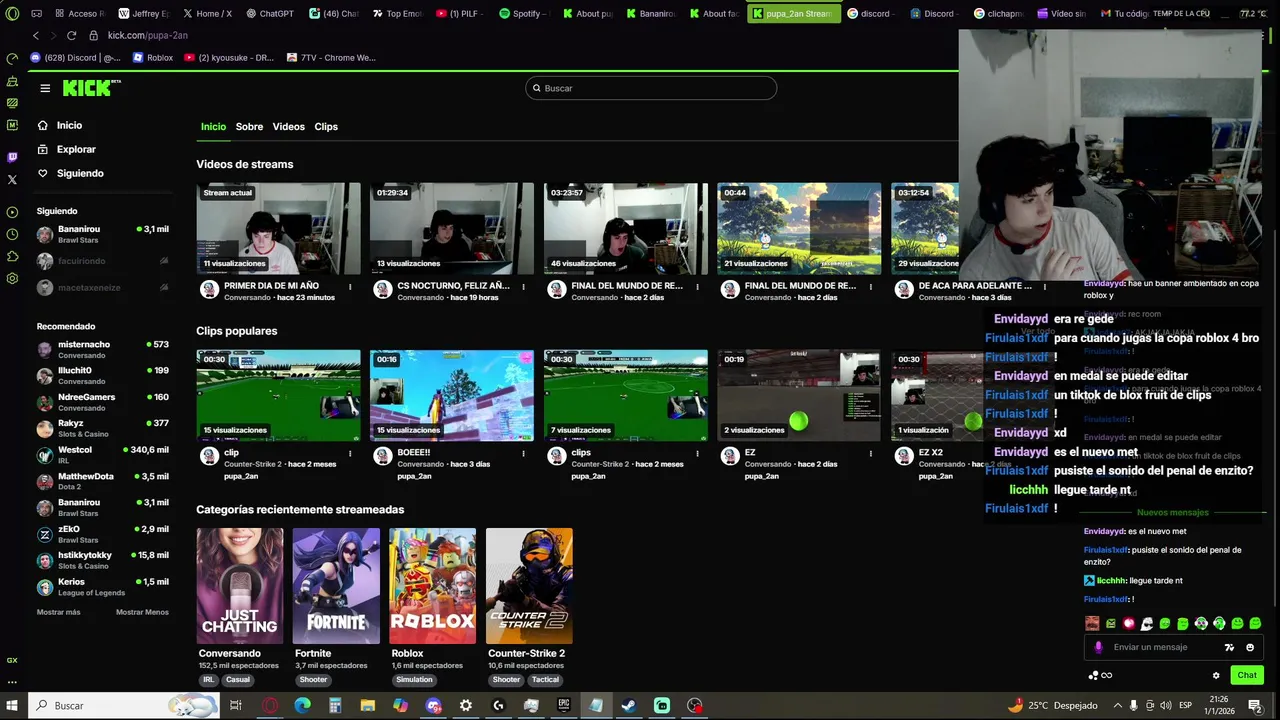Click the zEkO avatar in Recomendado
Viewport: 1280px width, 720px height.
45,534
